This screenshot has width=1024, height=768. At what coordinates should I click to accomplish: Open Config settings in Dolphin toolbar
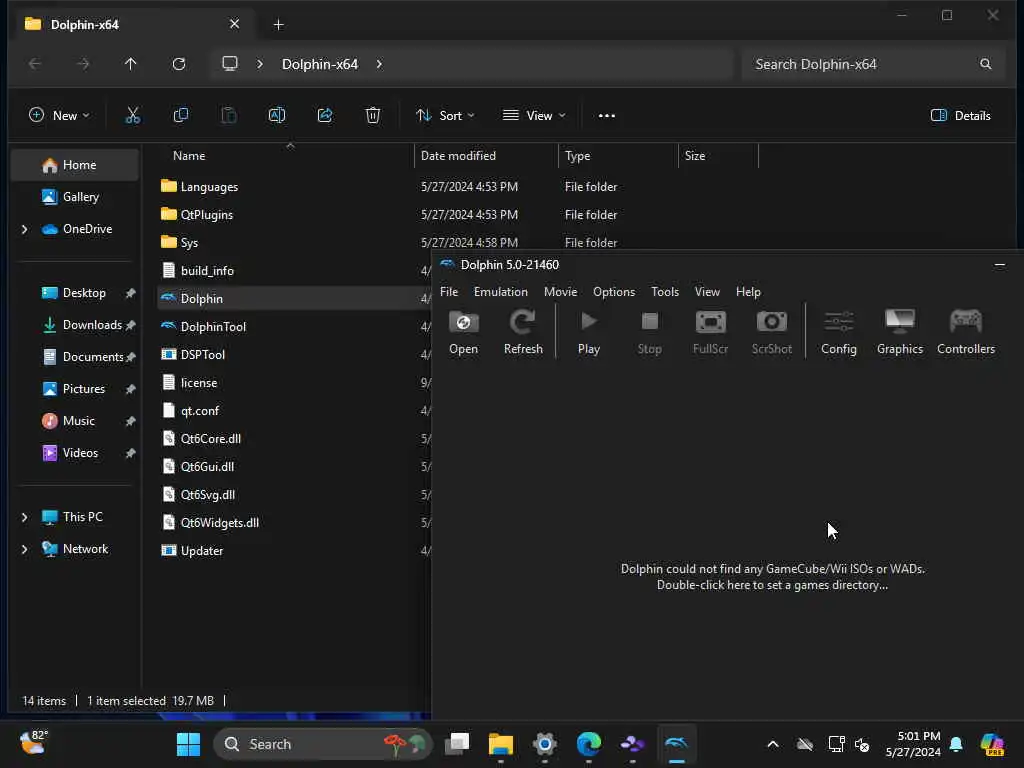[839, 332]
